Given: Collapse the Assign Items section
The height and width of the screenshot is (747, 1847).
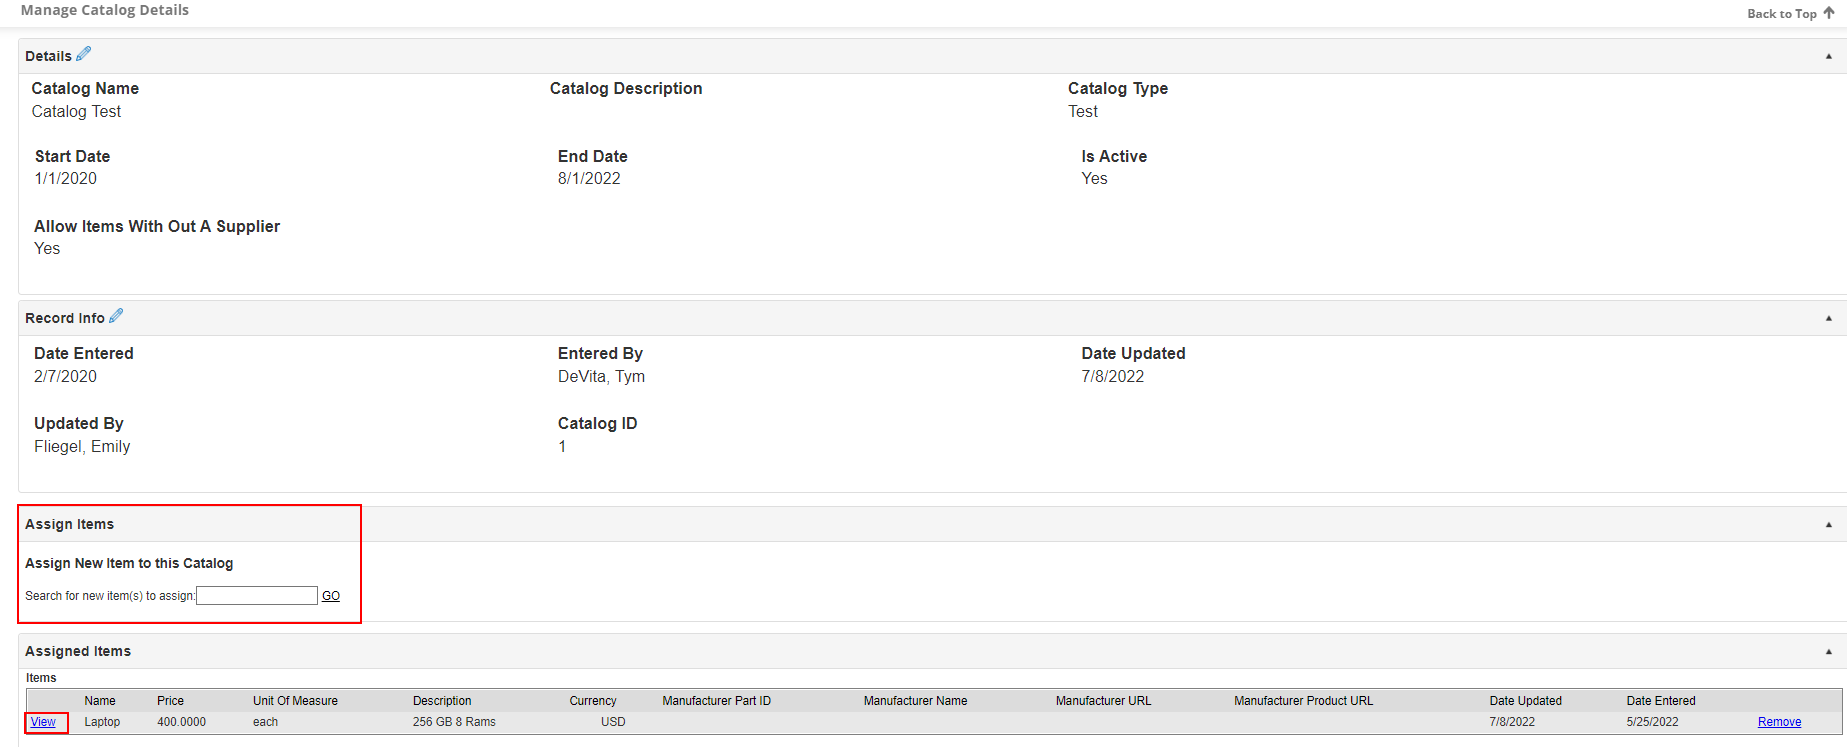Looking at the screenshot, I should 1829,524.
